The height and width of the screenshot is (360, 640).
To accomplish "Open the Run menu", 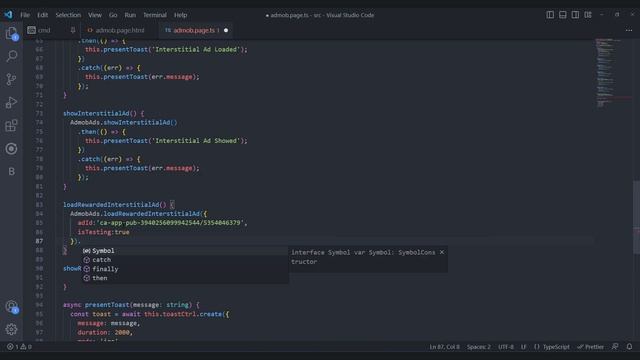I will pos(130,15).
